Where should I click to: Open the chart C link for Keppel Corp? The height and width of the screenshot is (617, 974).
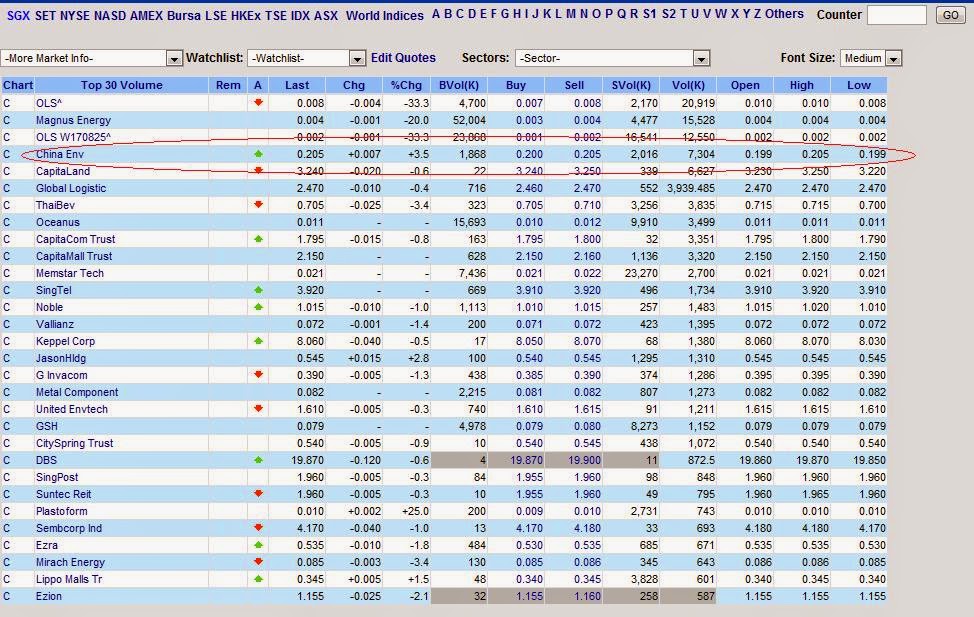[x=7, y=341]
